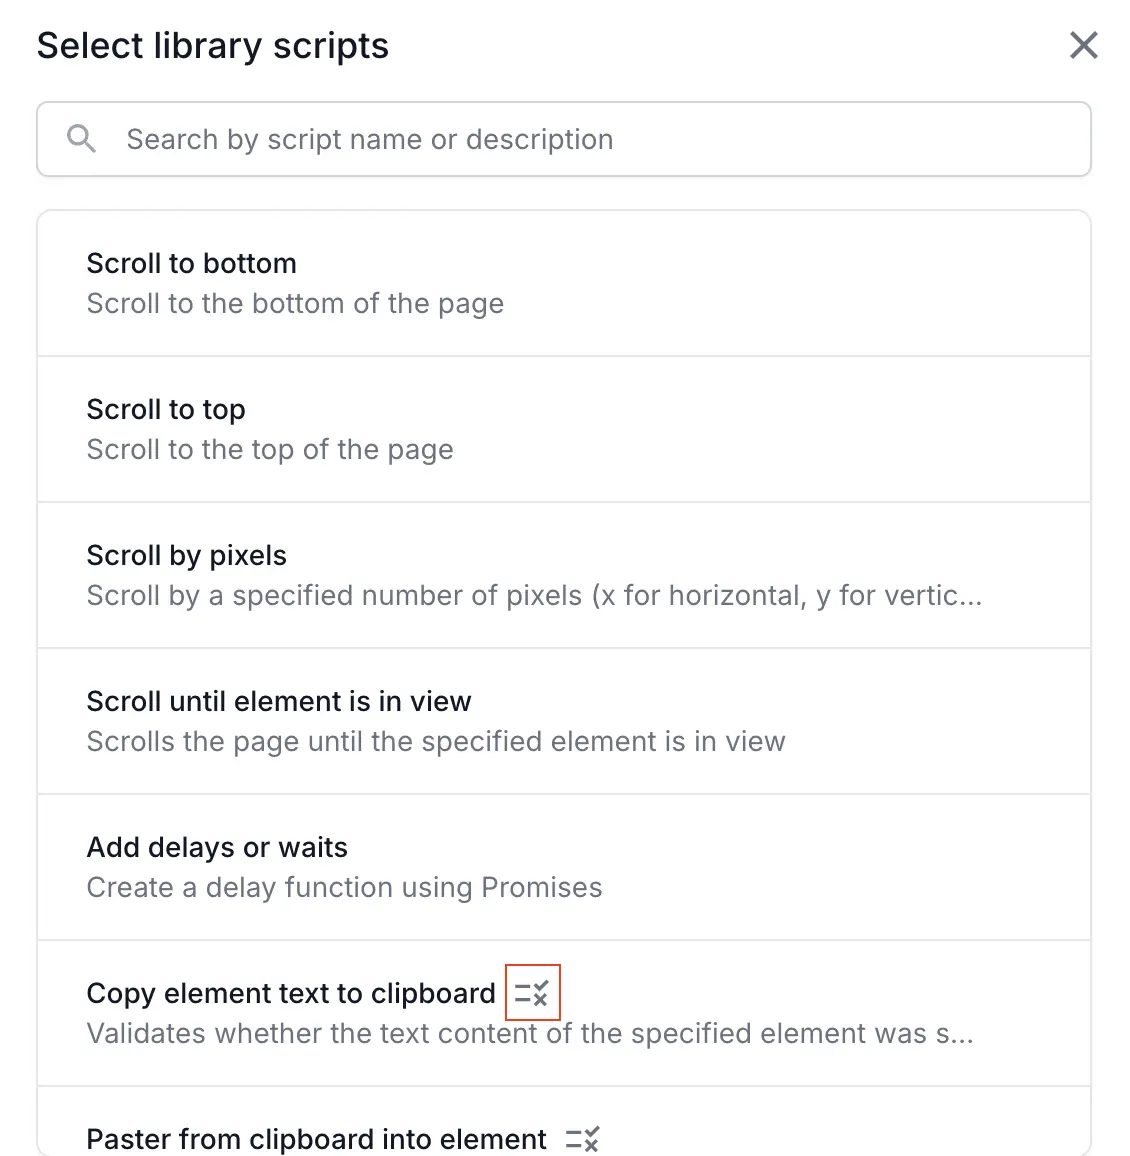This screenshot has width=1130, height=1156.
Task: Select "Copy element text to clipboard" title
Action: pos(291,994)
